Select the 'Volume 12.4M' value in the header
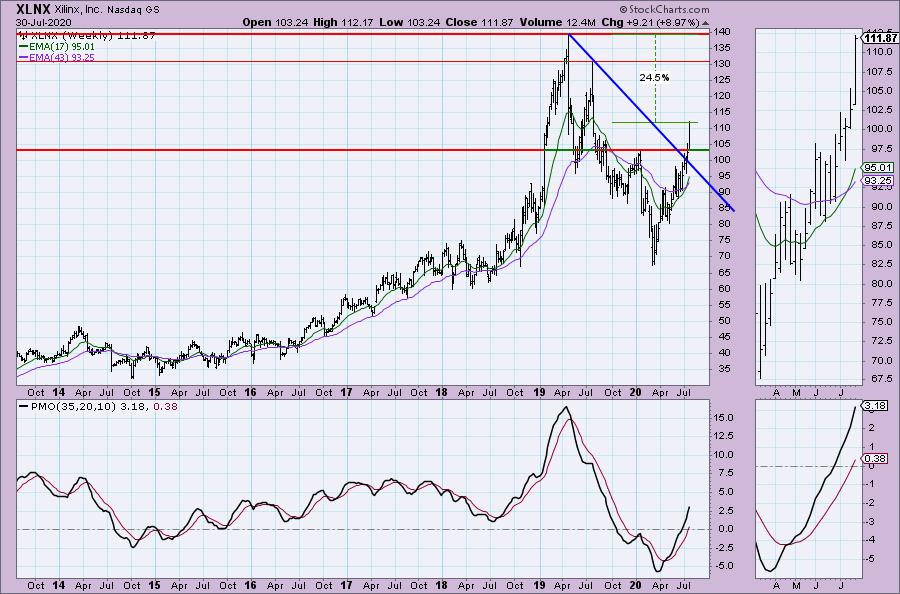The image size is (900, 594). [557, 22]
